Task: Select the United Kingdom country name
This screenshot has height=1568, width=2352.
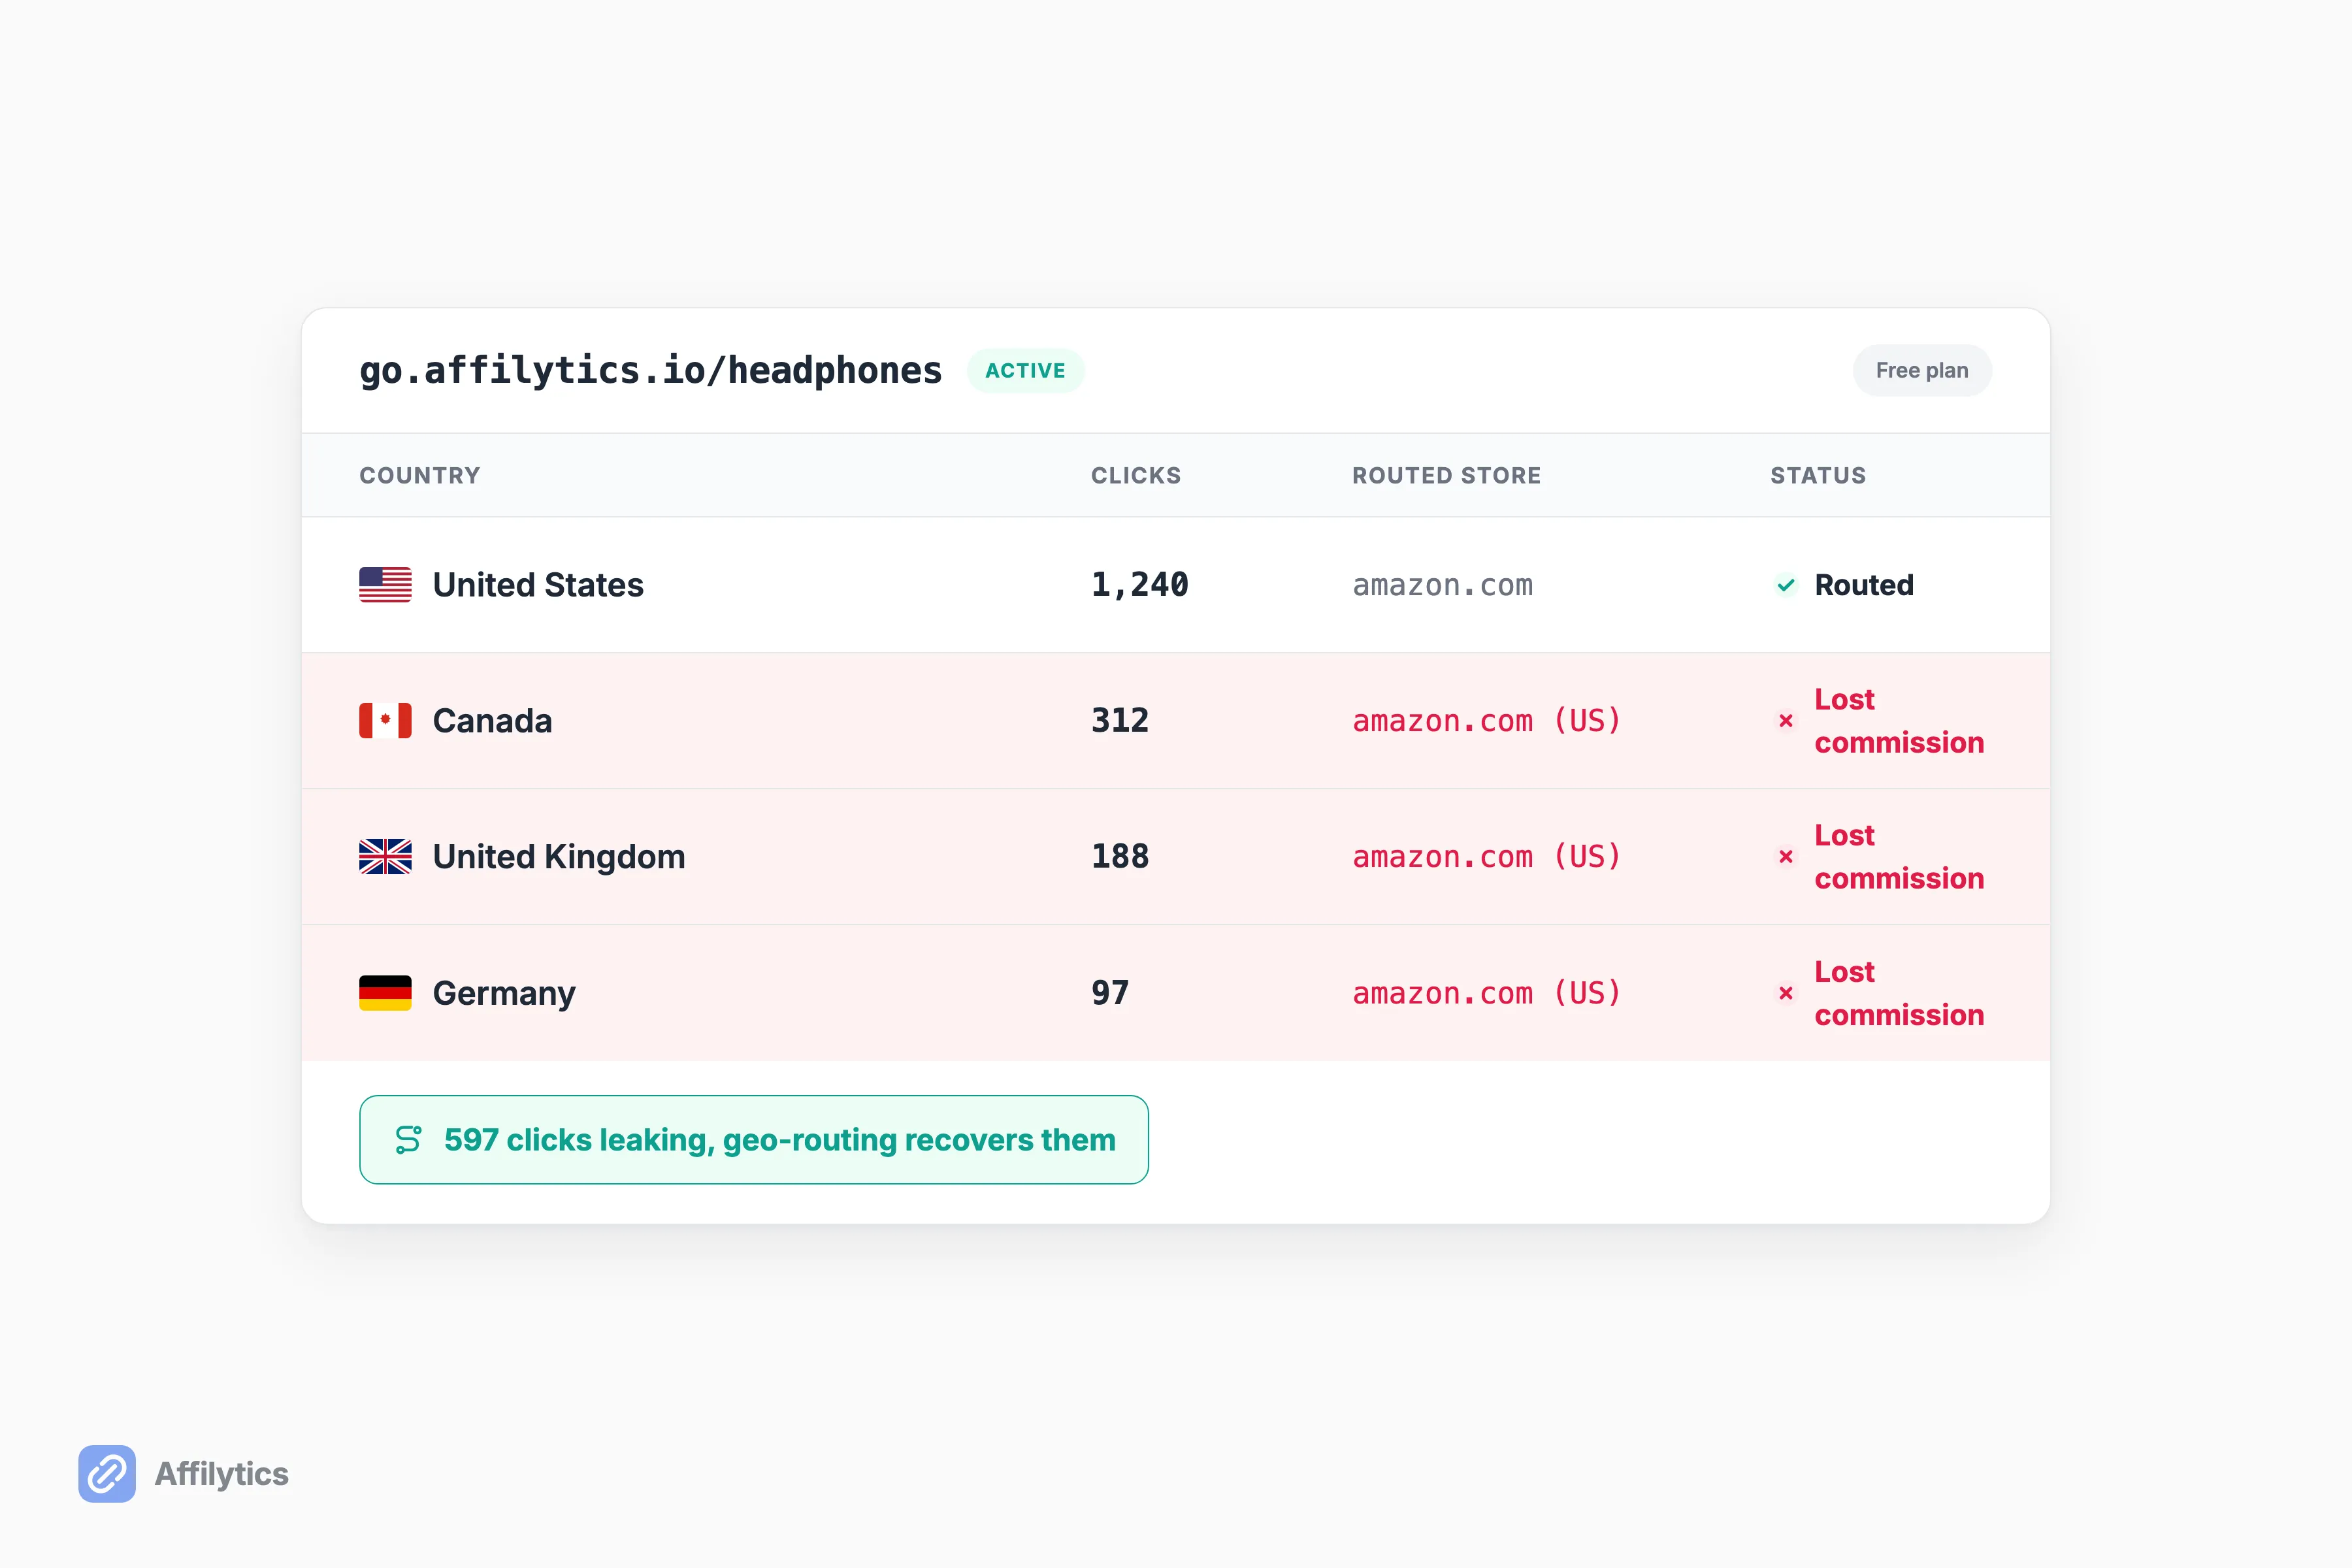Action: tap(559, 857)
